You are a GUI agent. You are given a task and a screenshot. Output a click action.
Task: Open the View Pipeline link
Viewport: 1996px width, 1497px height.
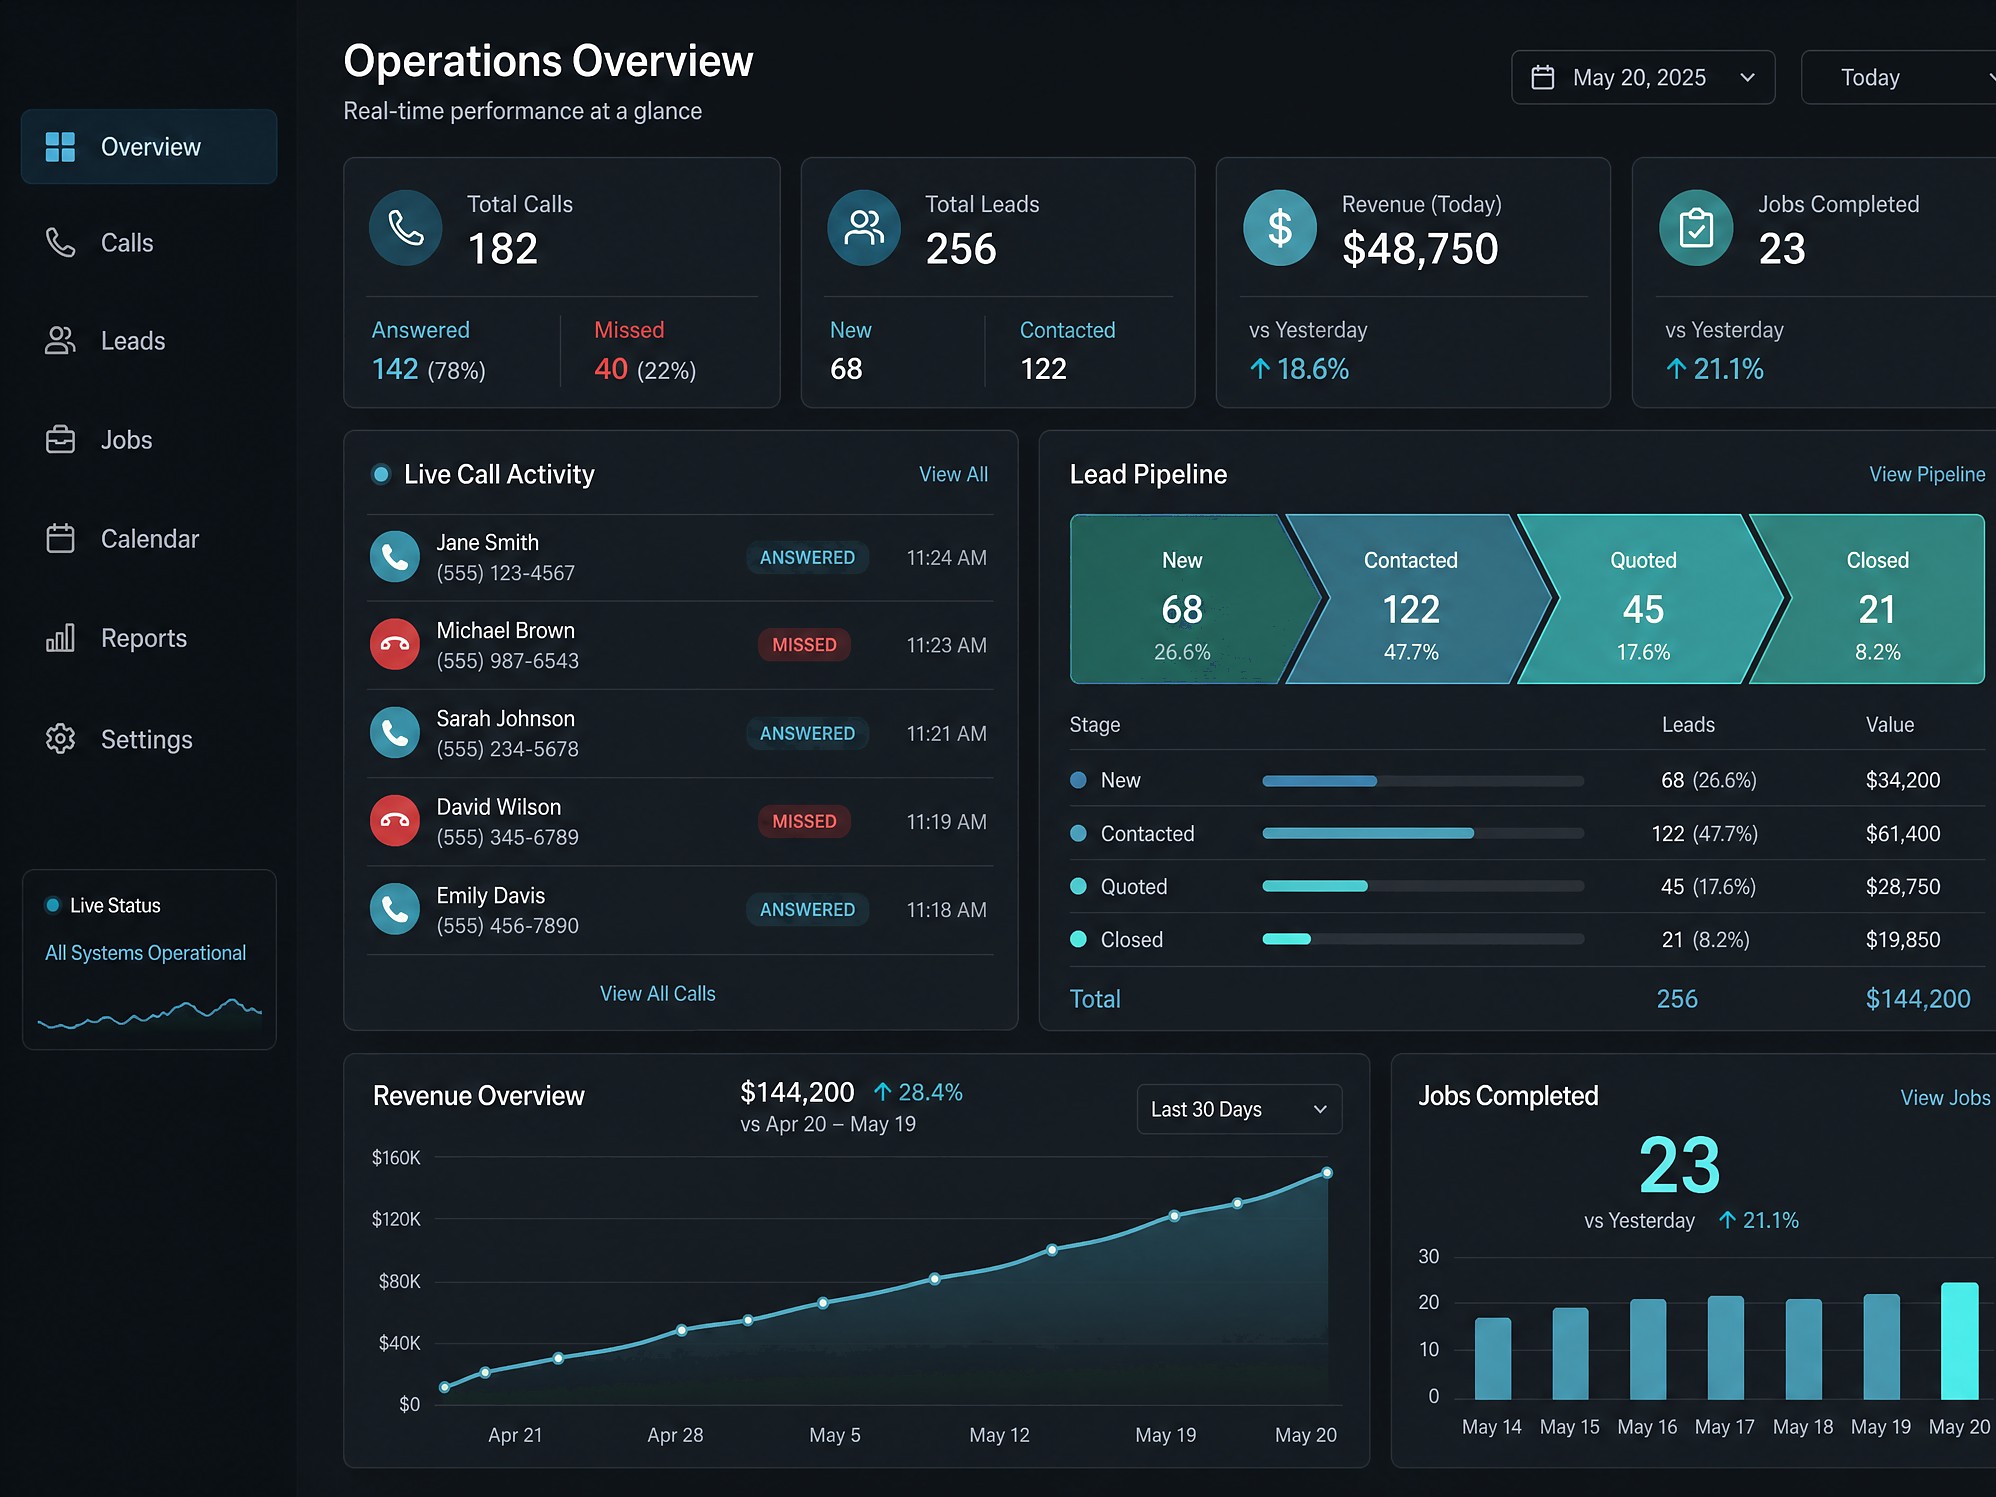tap(1927, 474)
